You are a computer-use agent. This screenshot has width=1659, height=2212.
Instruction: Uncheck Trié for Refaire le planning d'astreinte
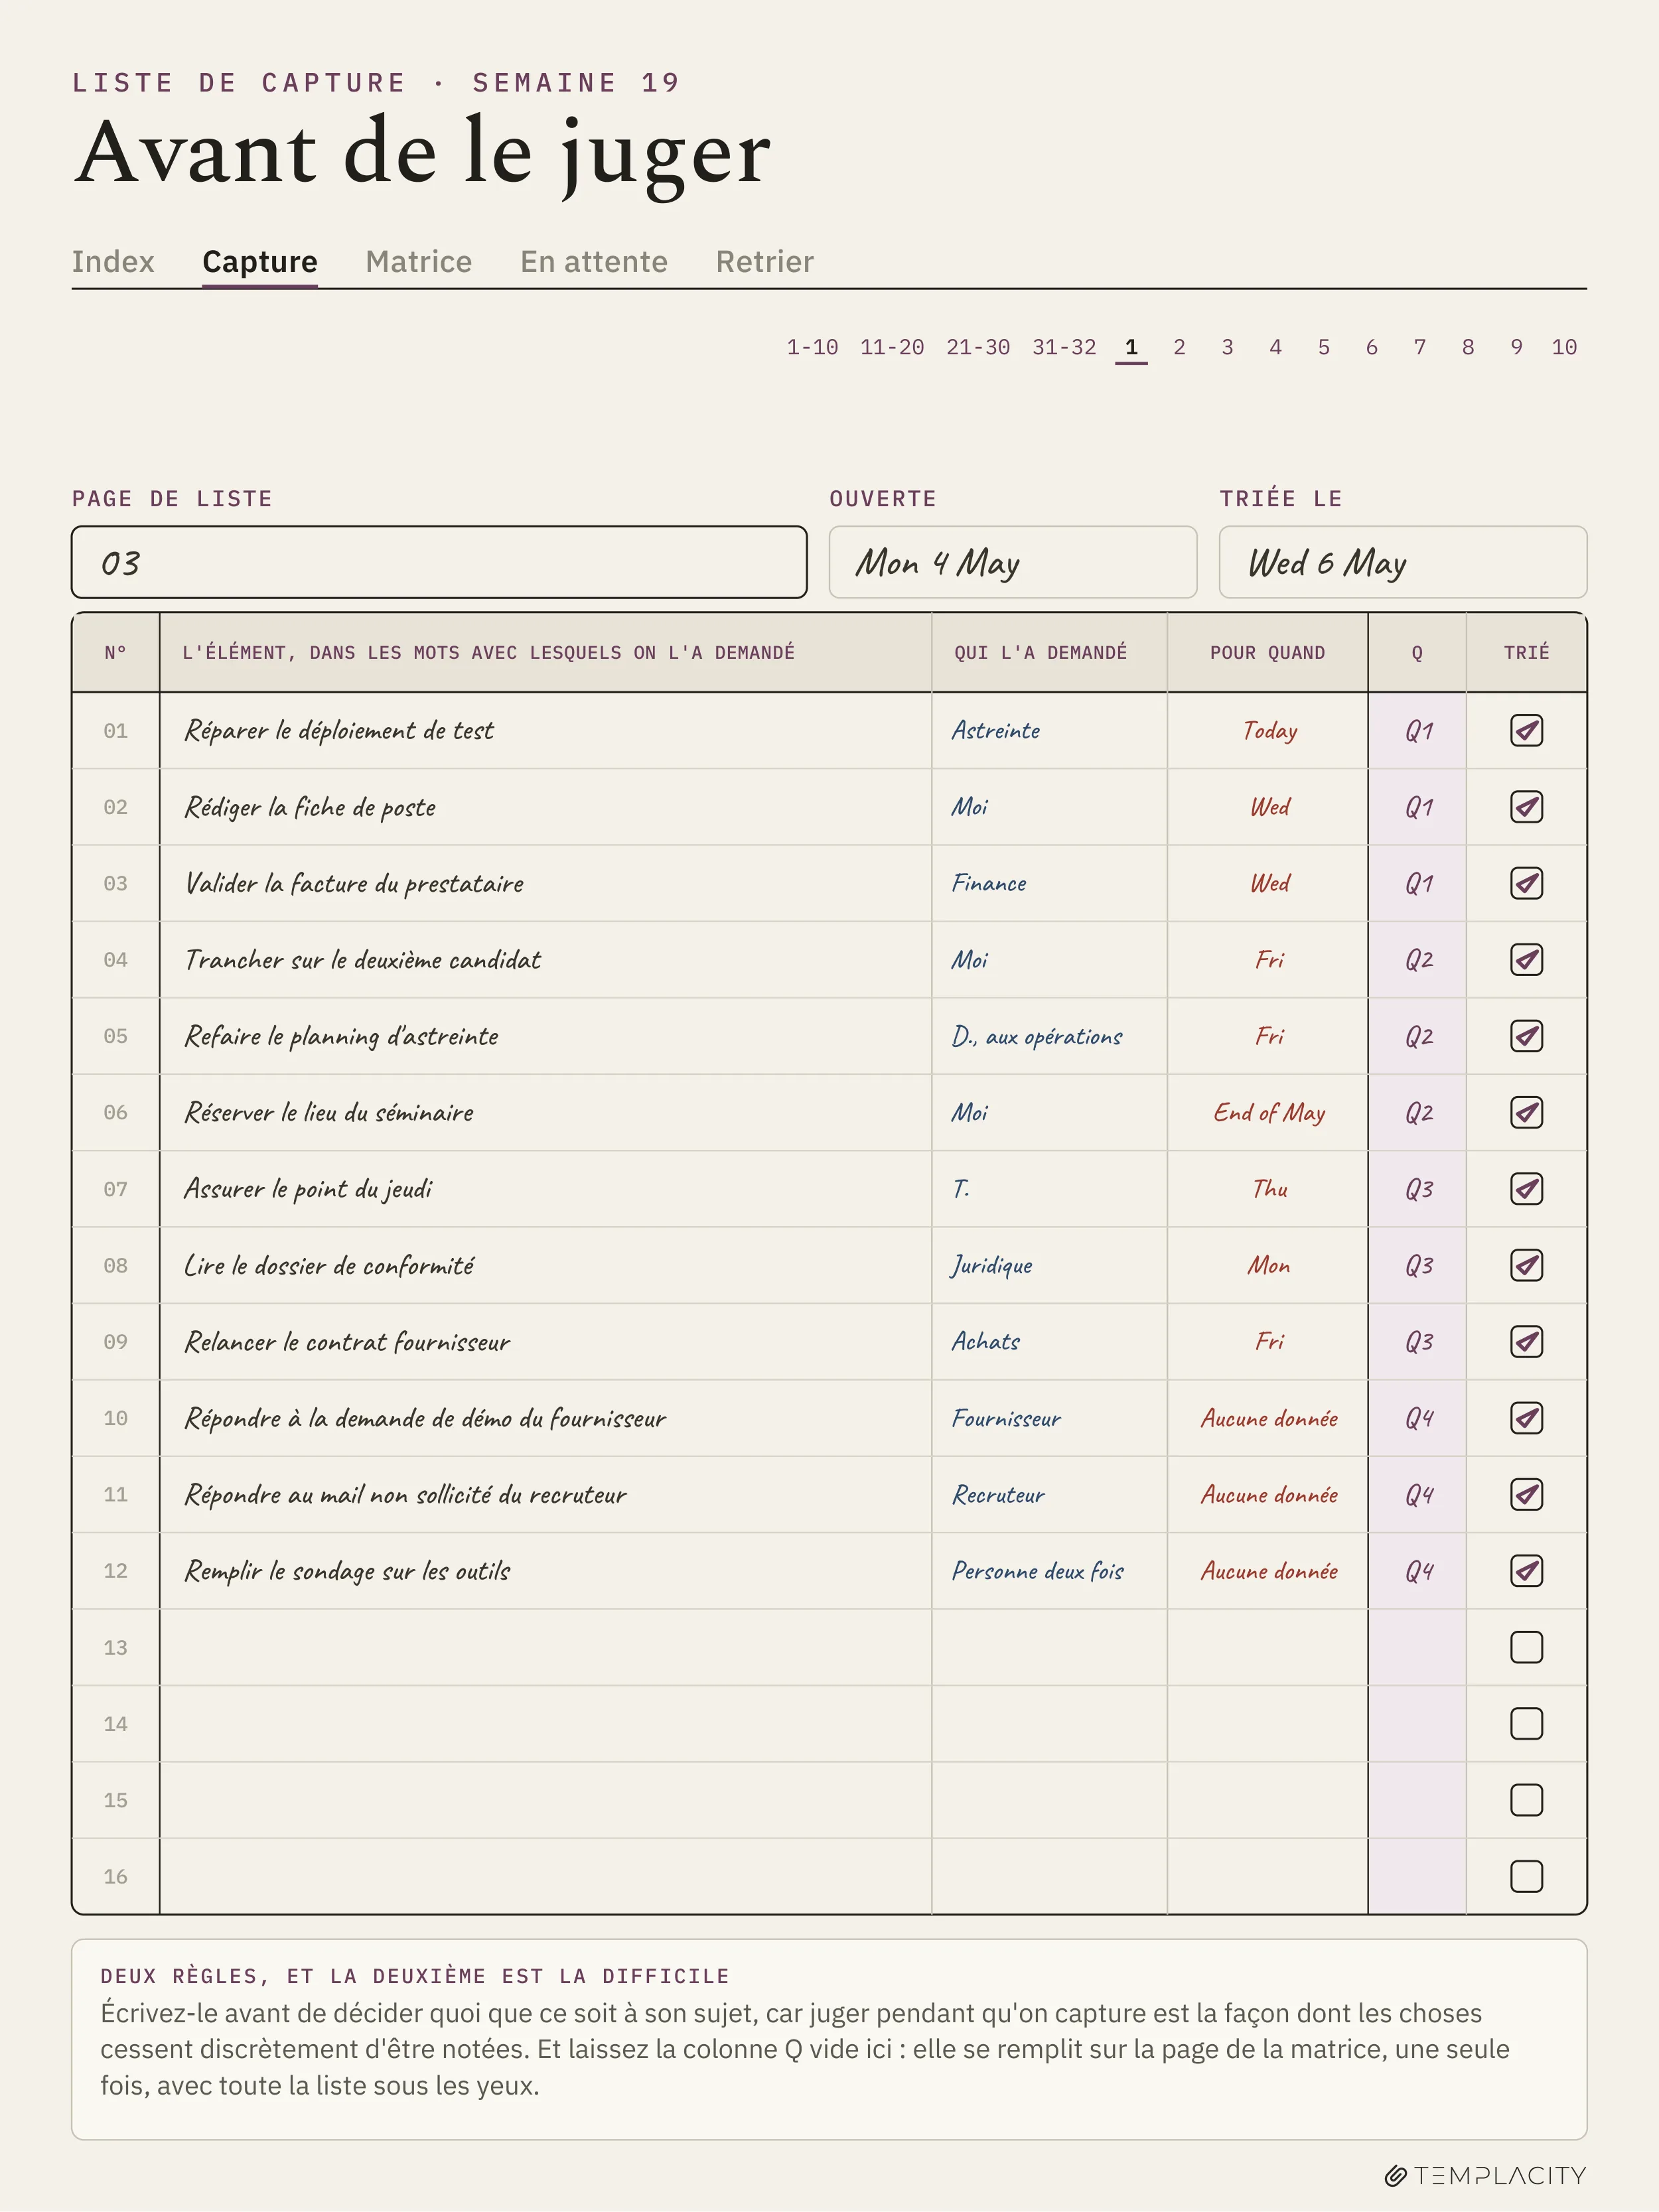pos(1526,1036)
